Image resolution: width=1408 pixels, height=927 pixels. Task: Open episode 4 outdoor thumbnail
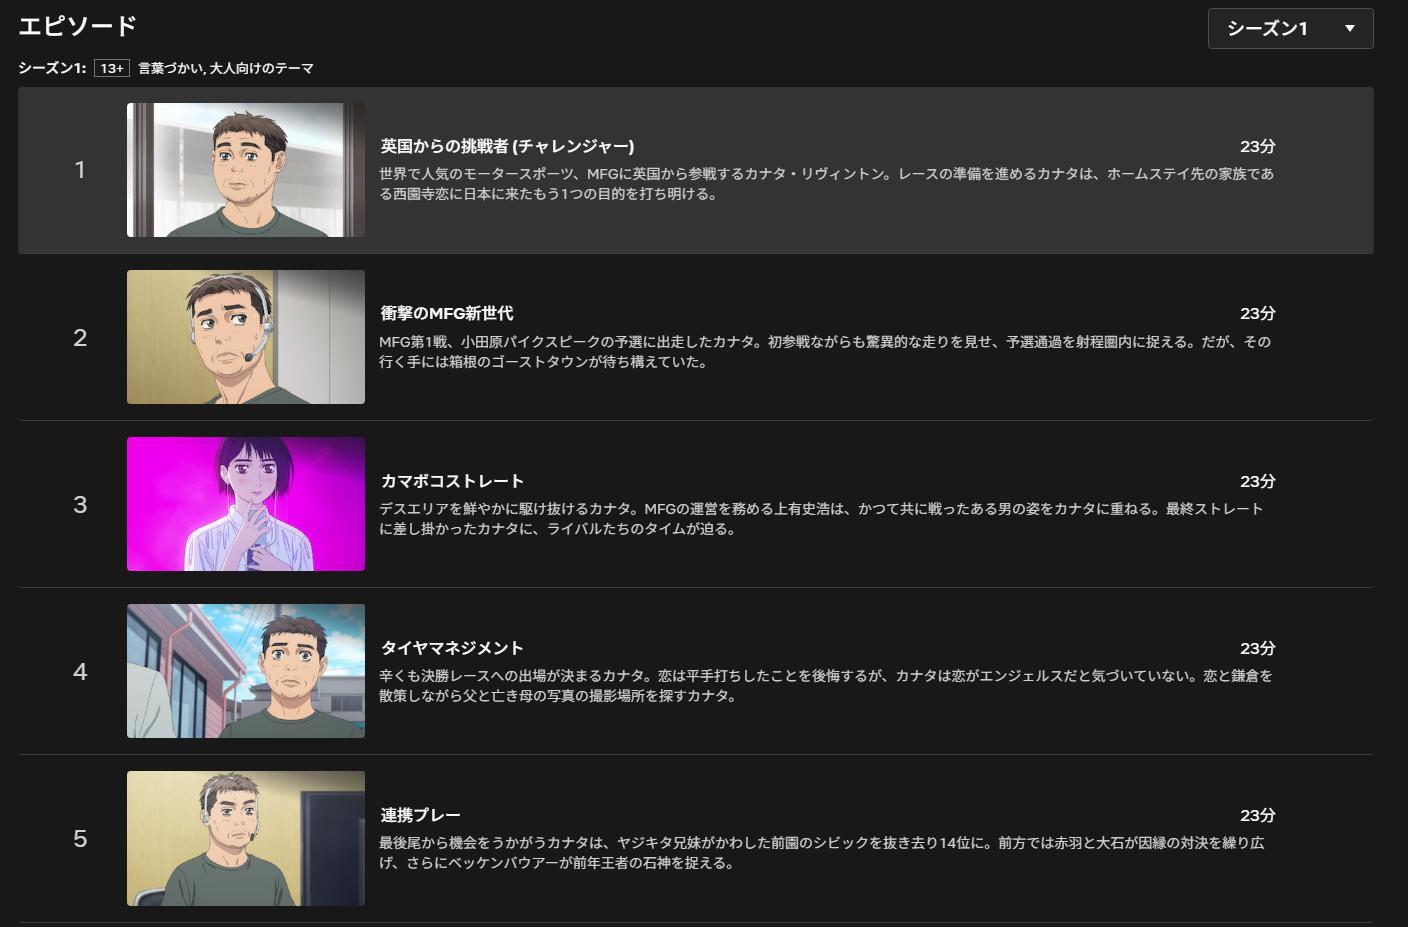[246, 671]
